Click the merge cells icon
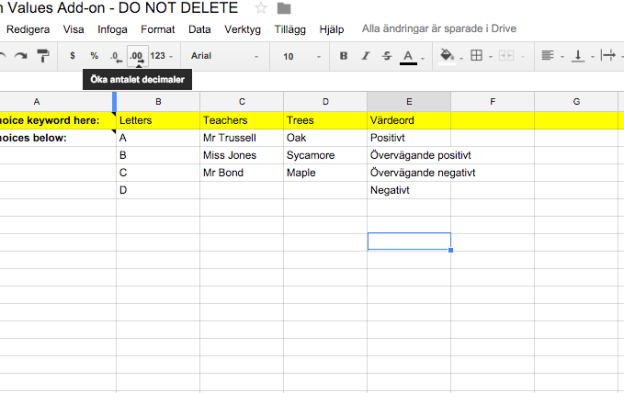Image resolution: width=624 pixels, height=393 pixels. click(x=506, y=55)
